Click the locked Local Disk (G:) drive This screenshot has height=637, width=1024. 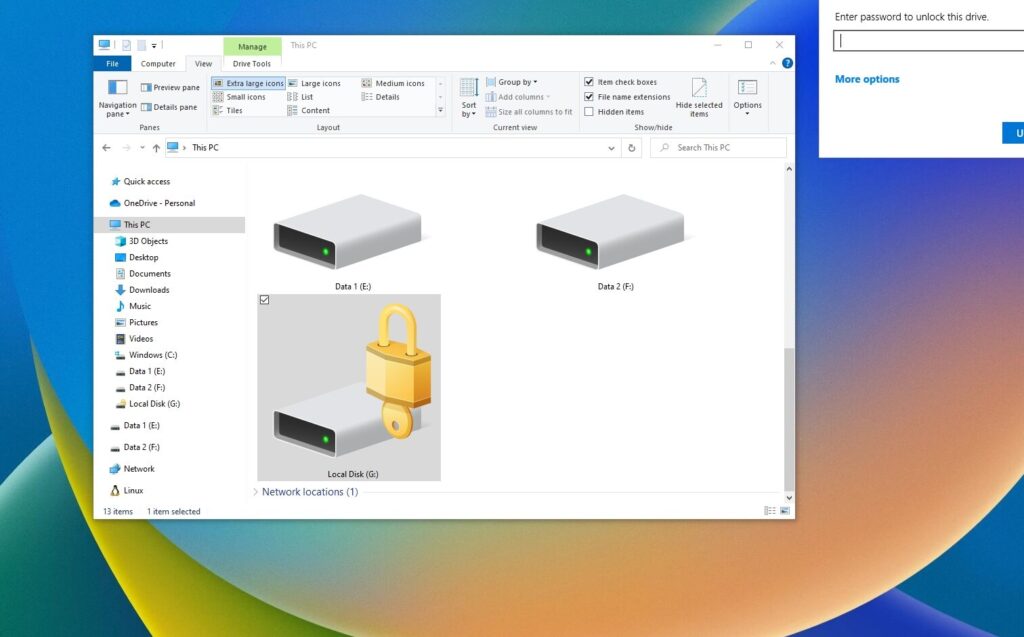pos(349,387)
